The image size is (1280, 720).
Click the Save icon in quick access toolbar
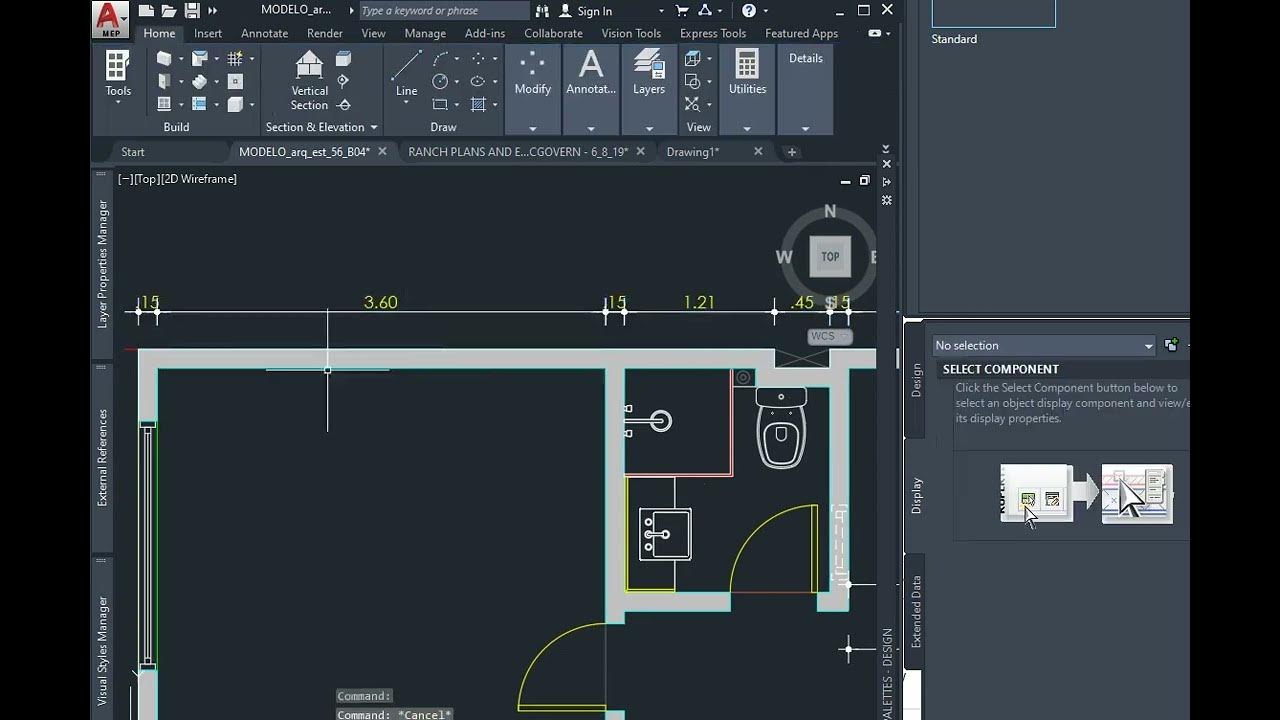[192, 11]
